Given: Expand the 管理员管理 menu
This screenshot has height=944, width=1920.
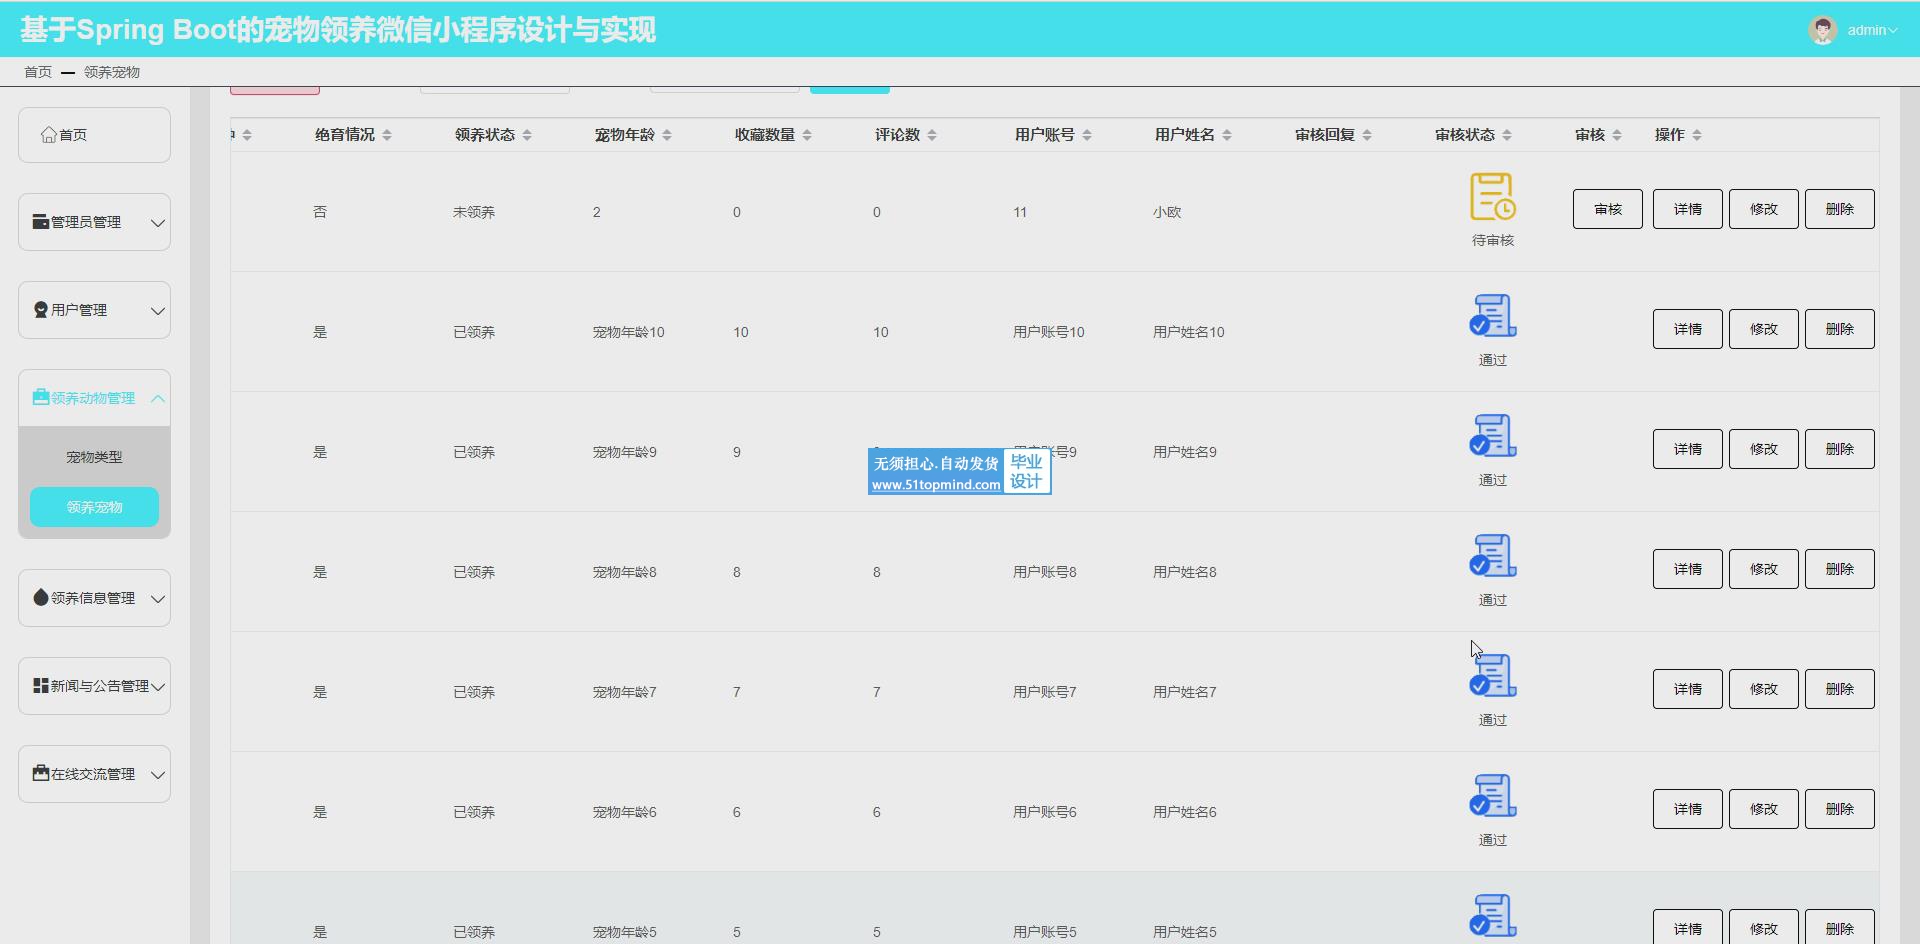Looking at the screenshot, I should 94,222.
